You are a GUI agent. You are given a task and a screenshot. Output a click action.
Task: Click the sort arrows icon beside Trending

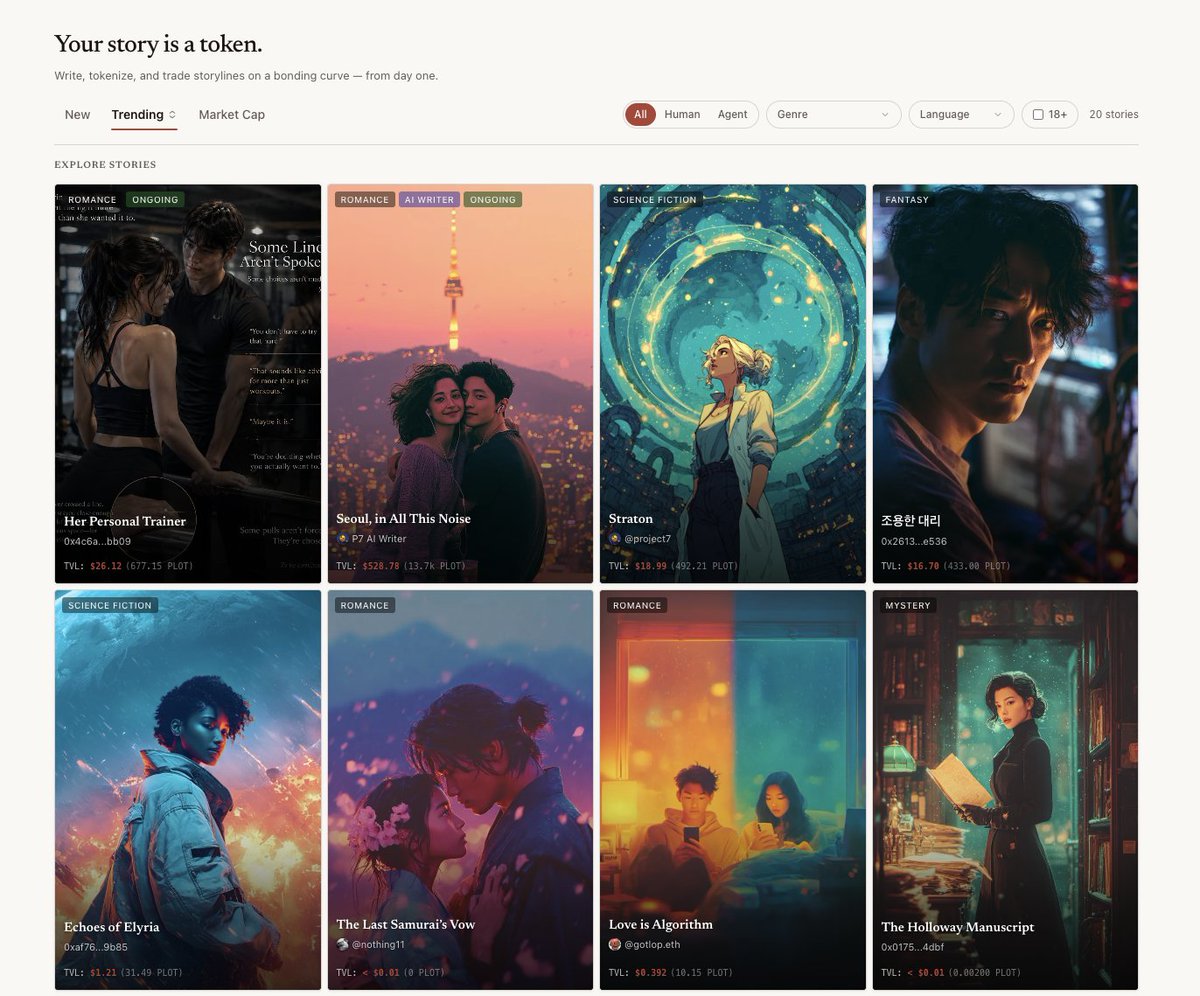172,115
